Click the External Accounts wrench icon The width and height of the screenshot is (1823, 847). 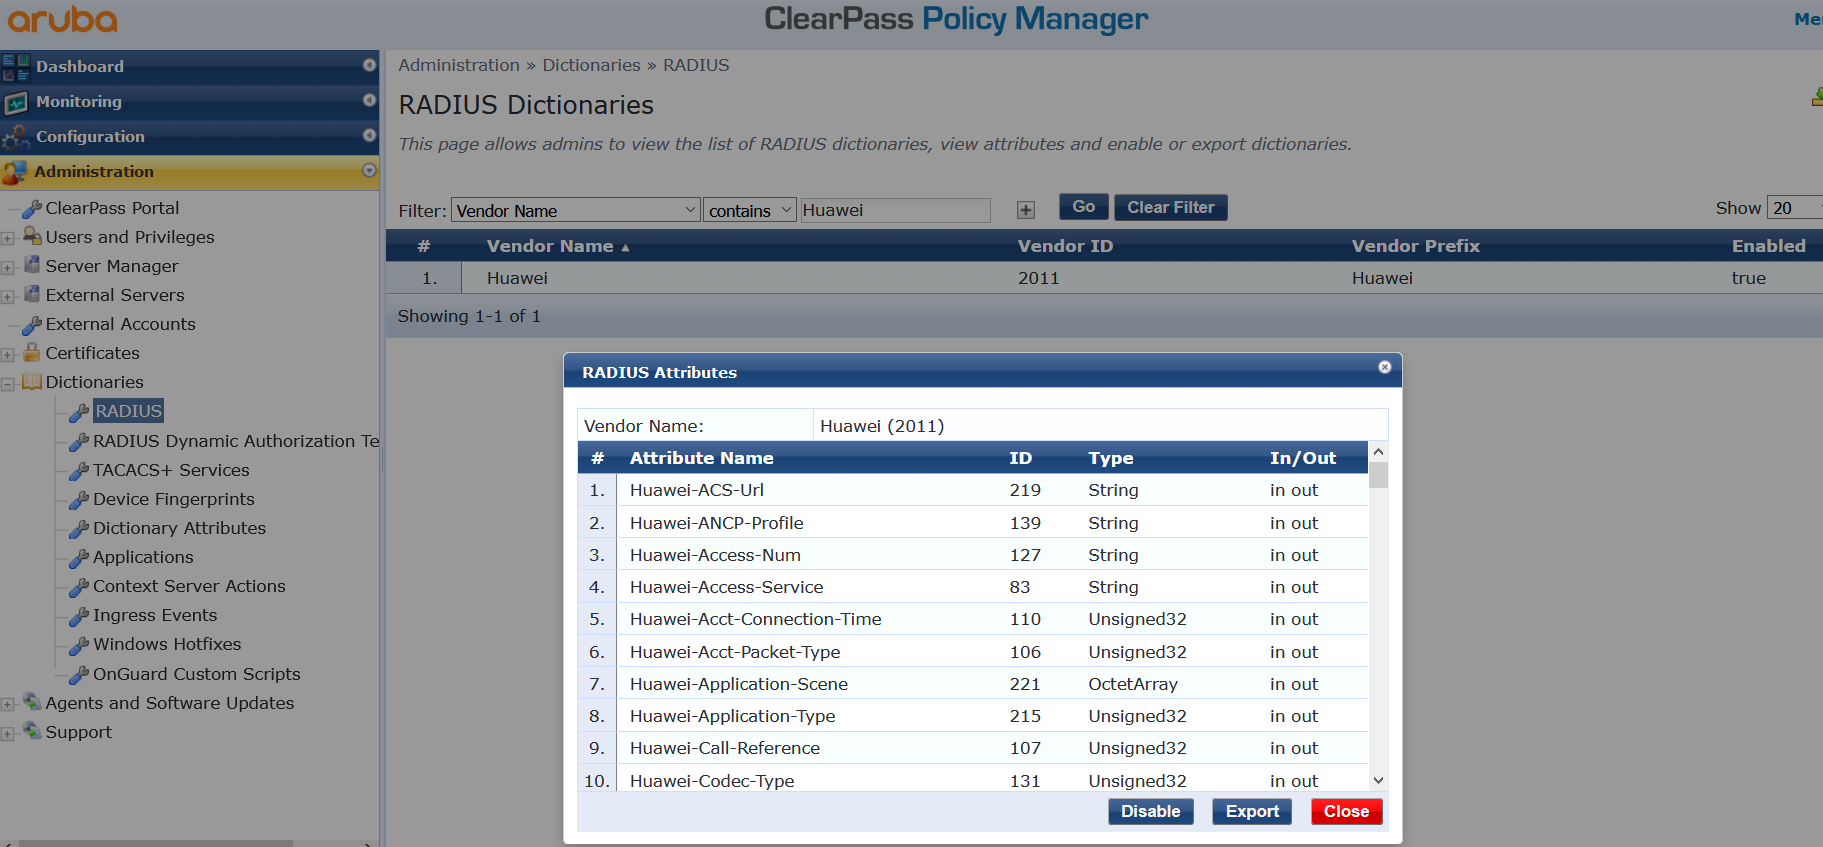tap(32, 324)
